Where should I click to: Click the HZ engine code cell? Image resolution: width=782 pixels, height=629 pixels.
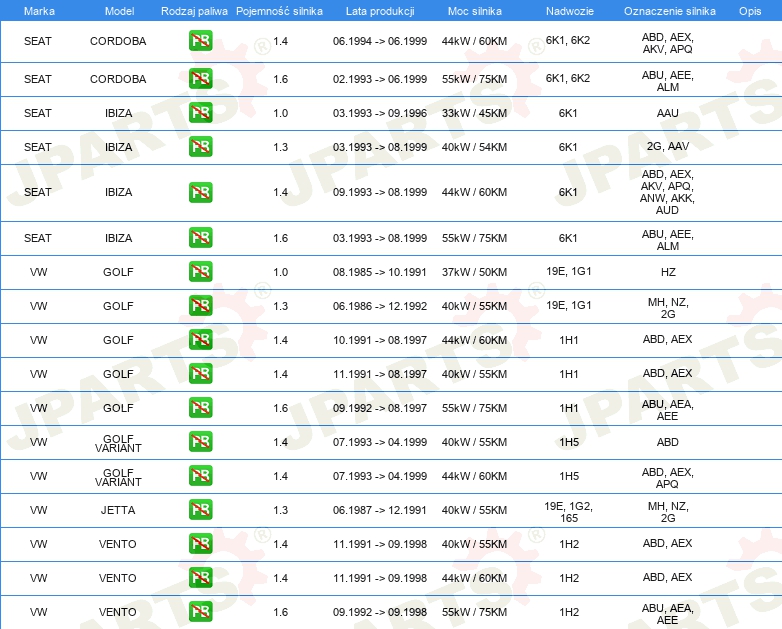pos(668,272)
